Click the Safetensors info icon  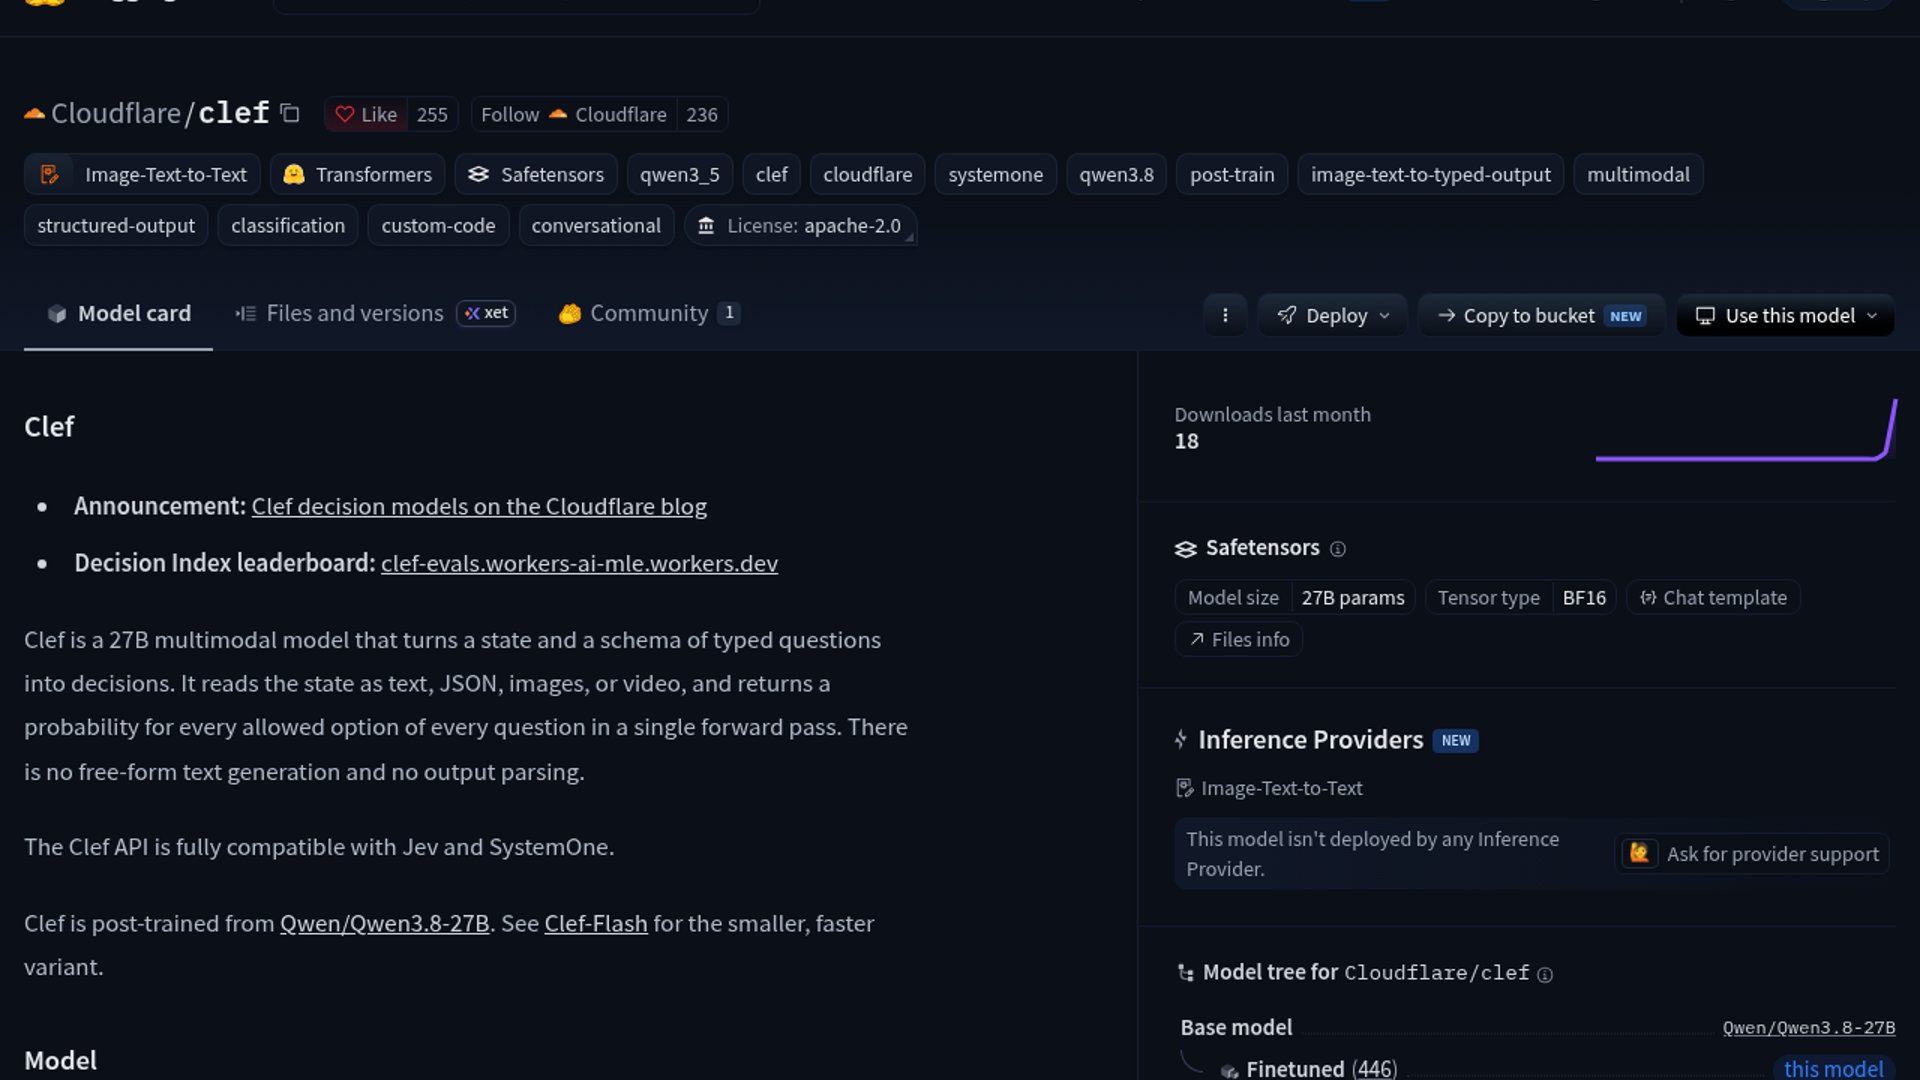point(1338,548)
